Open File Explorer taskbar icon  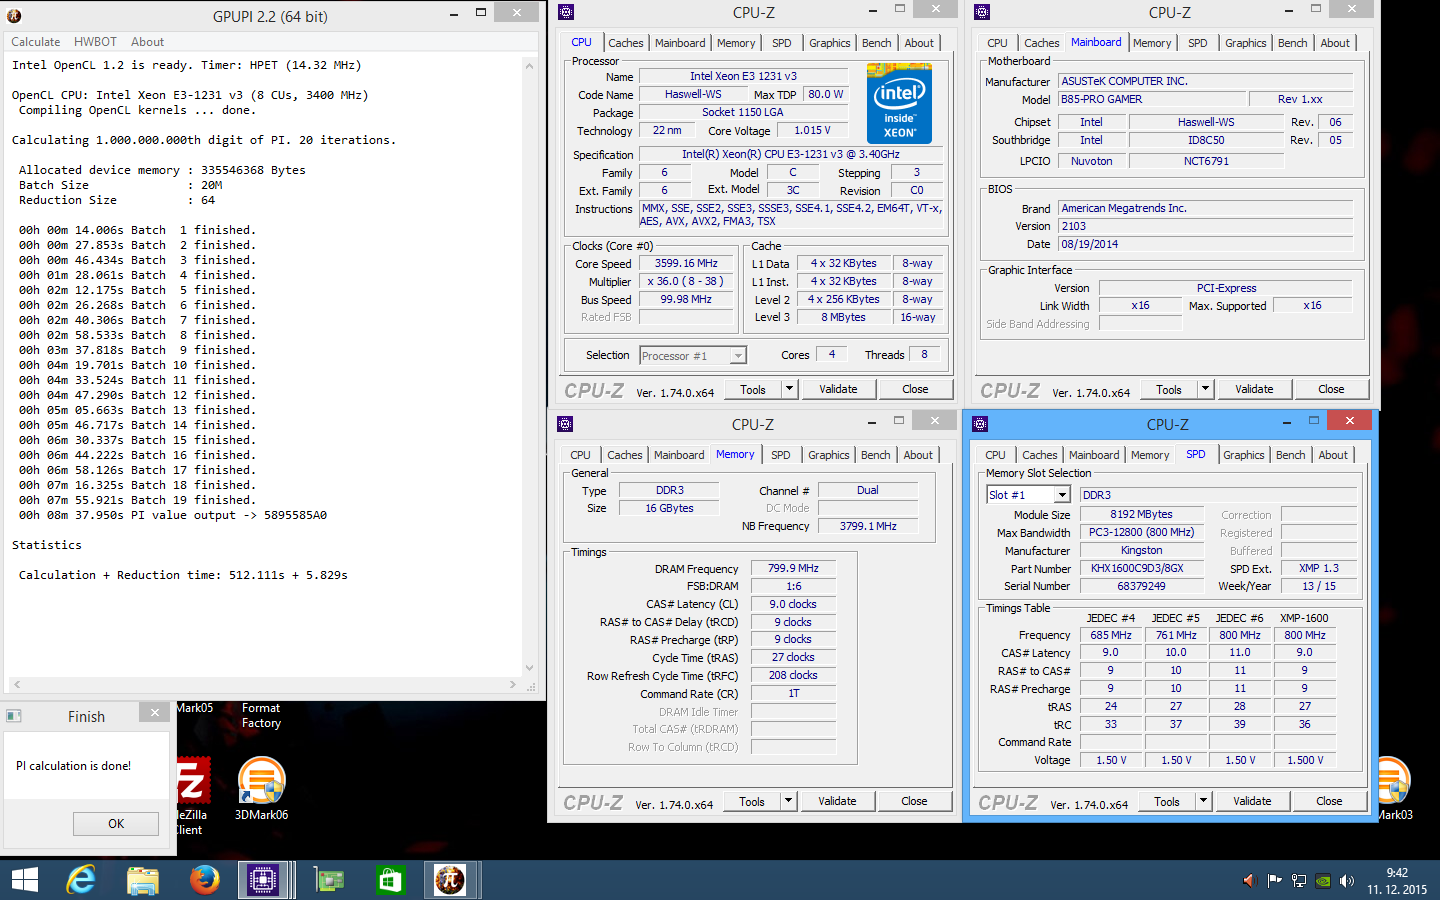point(143,880)
